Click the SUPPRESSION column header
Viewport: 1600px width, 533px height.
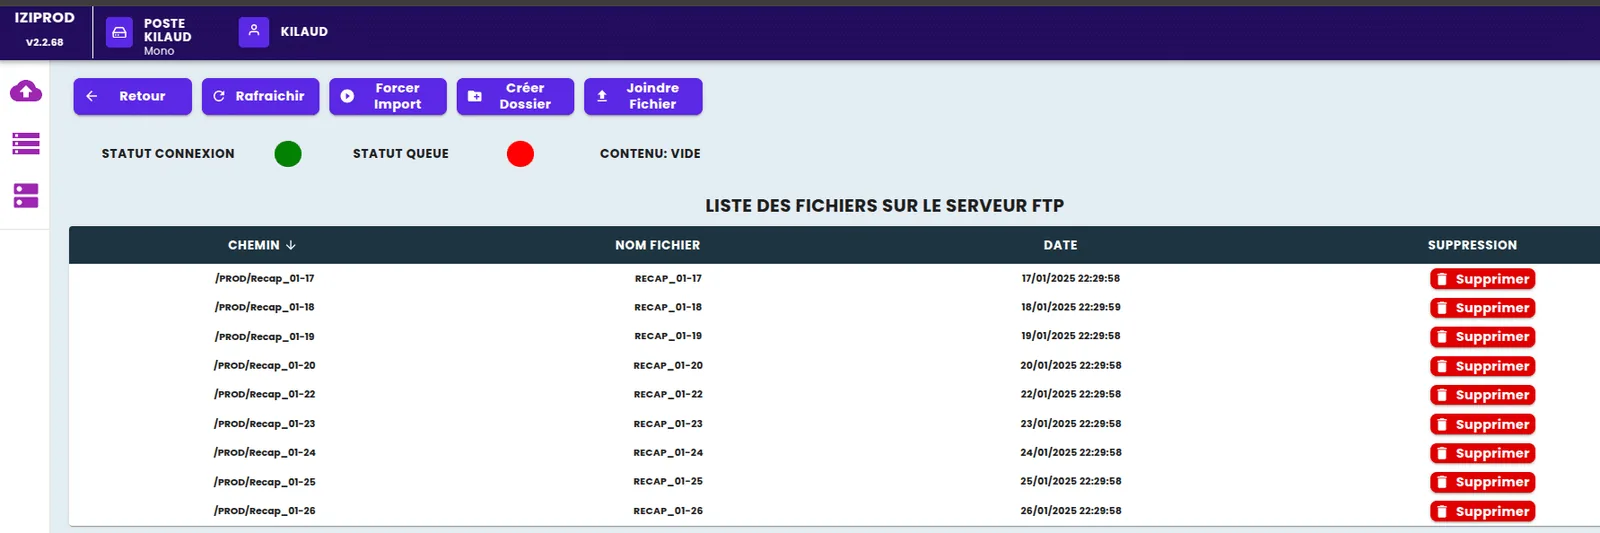point(1472,245)
